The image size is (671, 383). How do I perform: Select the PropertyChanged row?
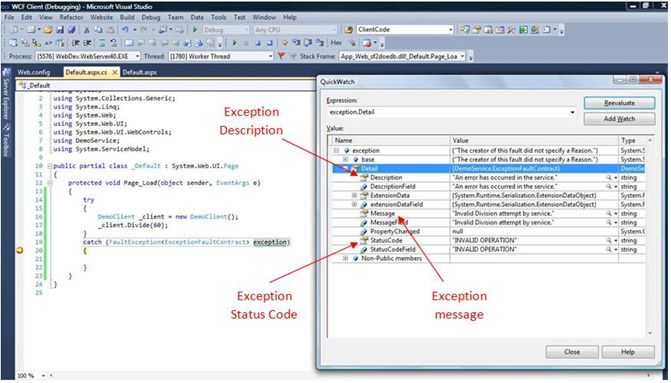click(488, 231)
